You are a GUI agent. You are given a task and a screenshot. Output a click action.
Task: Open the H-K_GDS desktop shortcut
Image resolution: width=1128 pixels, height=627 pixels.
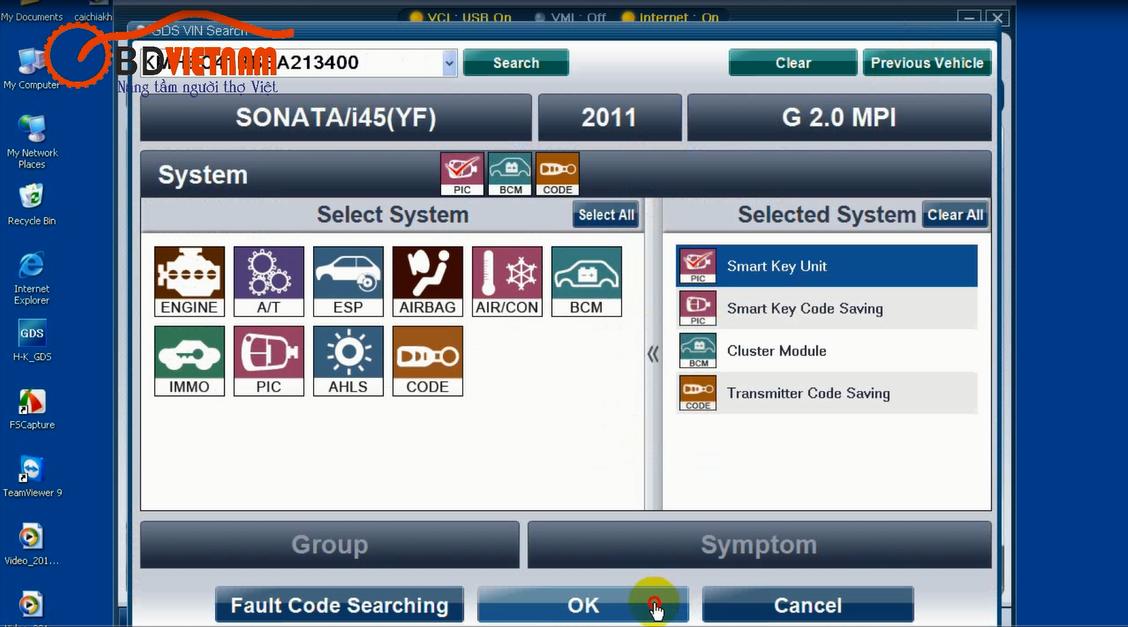pos(32,340)
